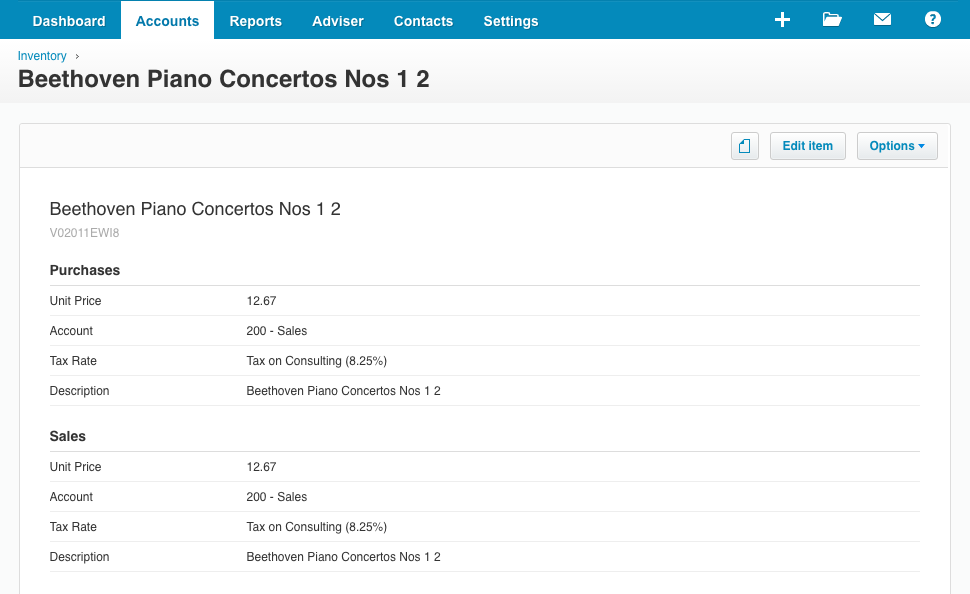970x594 pixels.
Task: Select Purchases Tax on Consulting (8.25%) value
Action: pyautogui.click(x=317, y=361)
